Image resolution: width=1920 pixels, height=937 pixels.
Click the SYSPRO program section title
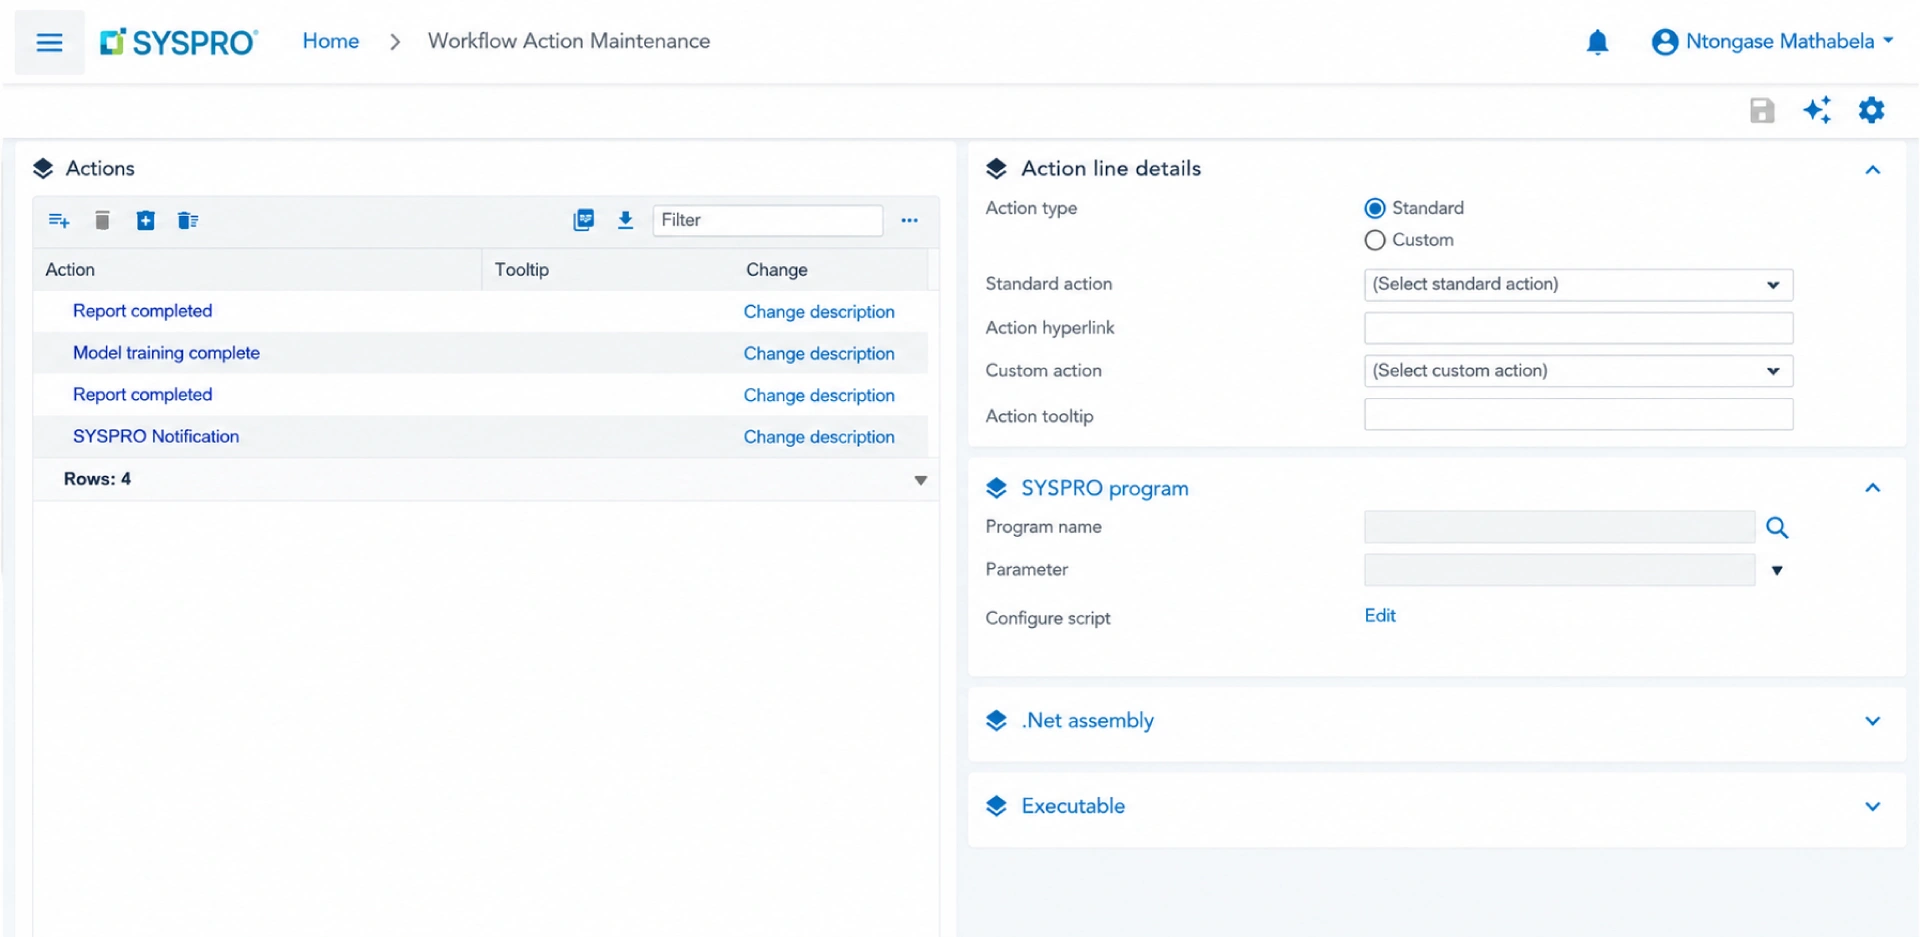[x=1105, y=488]
